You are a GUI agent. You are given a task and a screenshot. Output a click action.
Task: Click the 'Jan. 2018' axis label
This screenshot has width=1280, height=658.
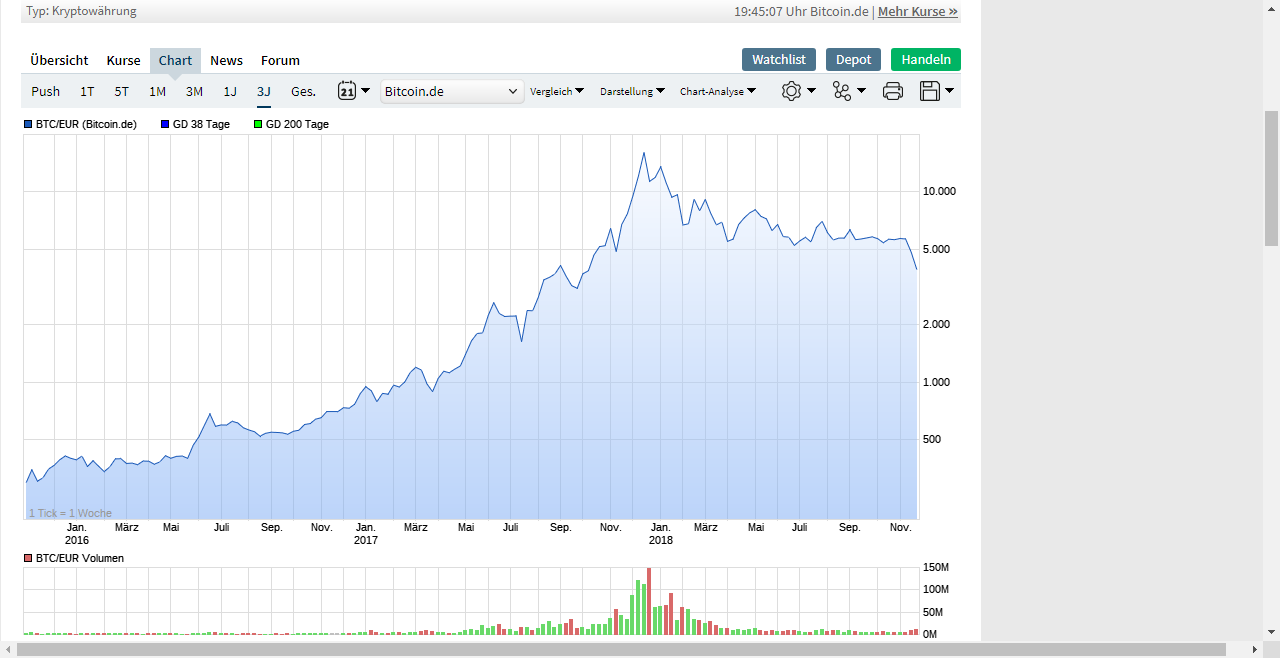660,533
